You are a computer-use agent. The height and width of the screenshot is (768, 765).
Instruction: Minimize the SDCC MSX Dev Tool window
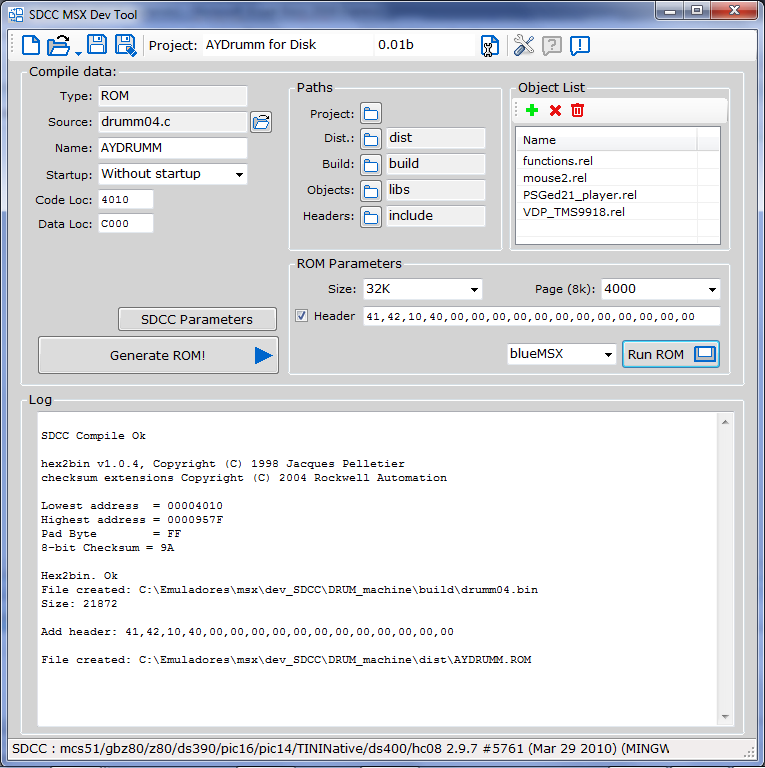(670, 10)
